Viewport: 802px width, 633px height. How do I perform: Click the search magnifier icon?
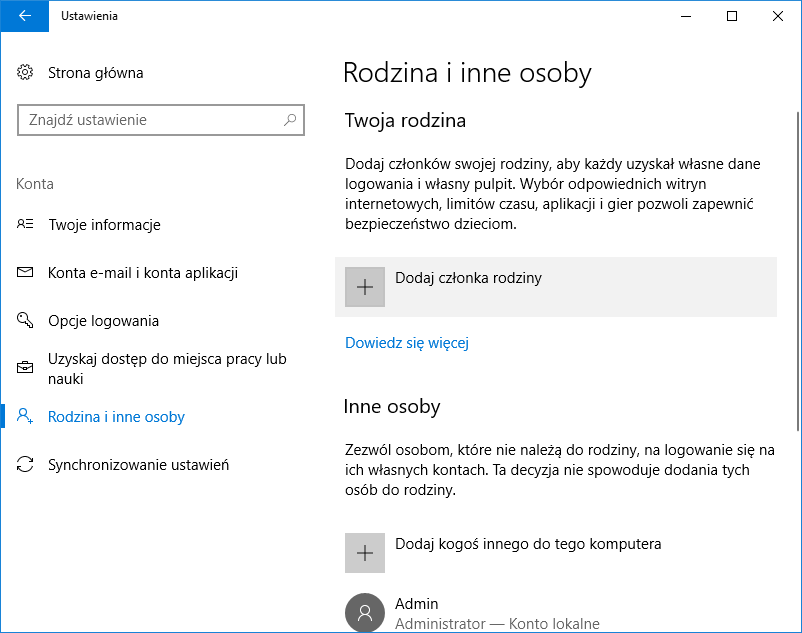point(290,120)
